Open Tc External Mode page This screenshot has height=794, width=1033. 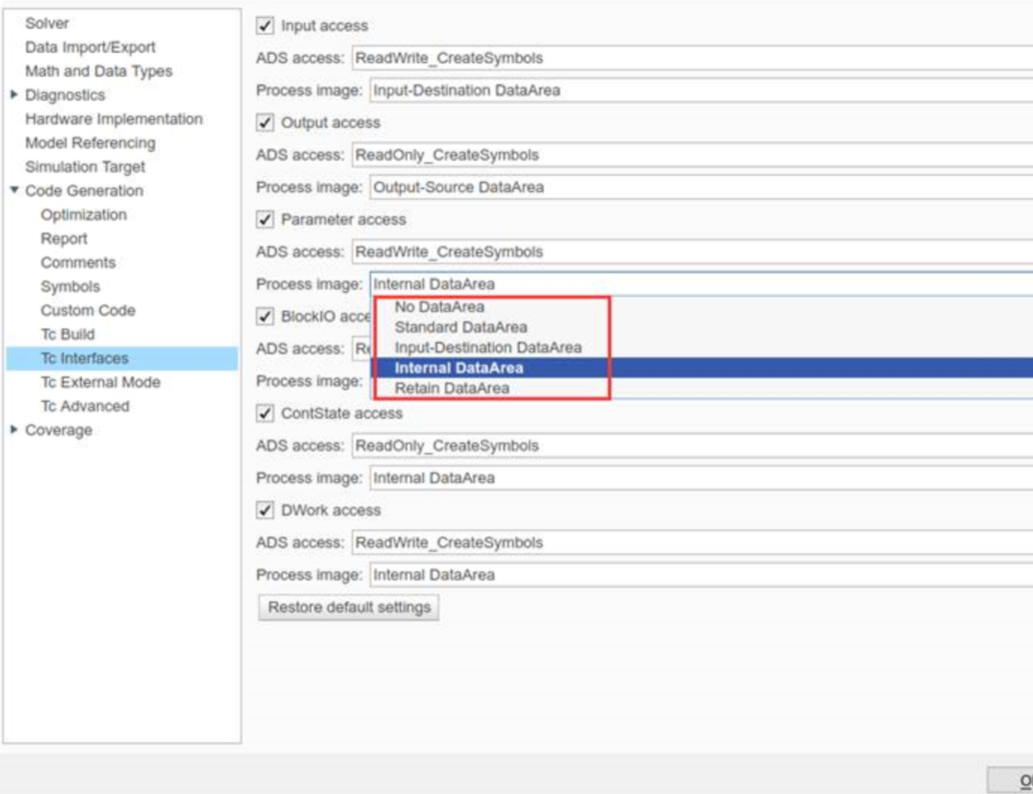point(100,382)
